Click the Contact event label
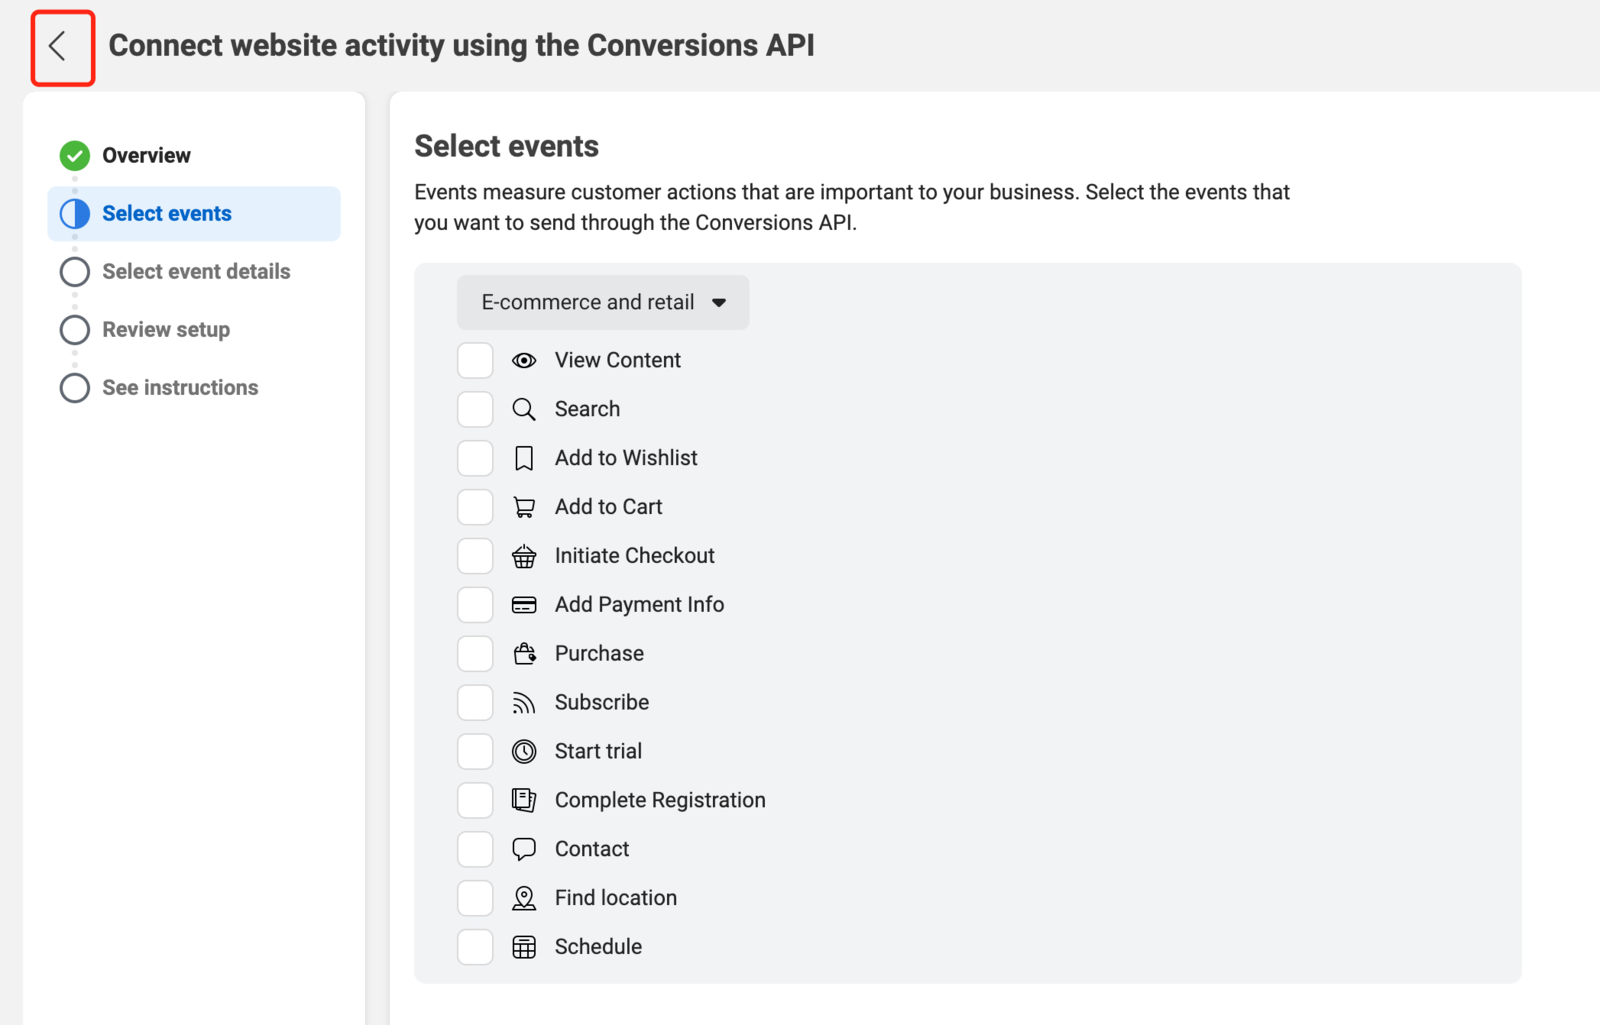This screenshot has height=1025, width=1600. point(592,849)
